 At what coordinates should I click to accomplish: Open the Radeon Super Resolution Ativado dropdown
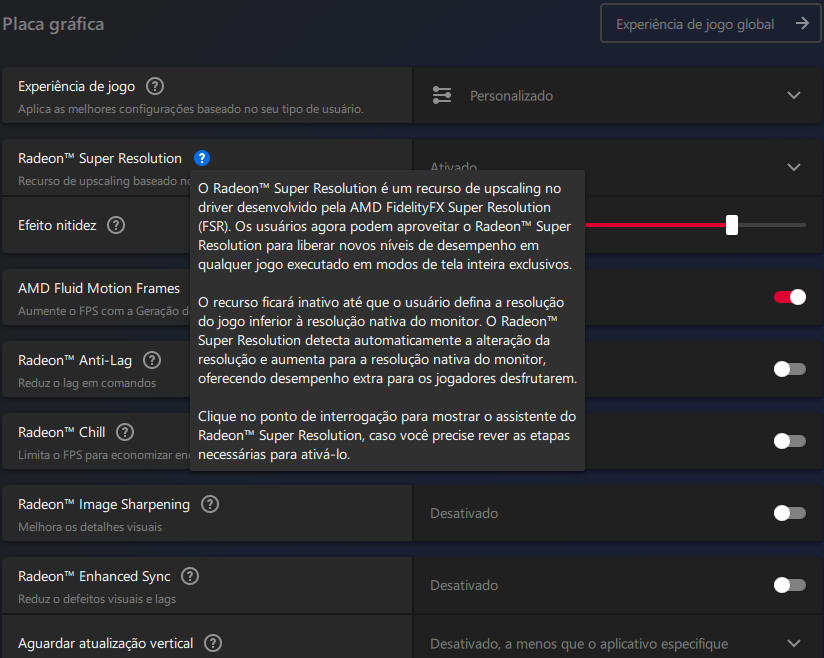[x=794, y=167]
